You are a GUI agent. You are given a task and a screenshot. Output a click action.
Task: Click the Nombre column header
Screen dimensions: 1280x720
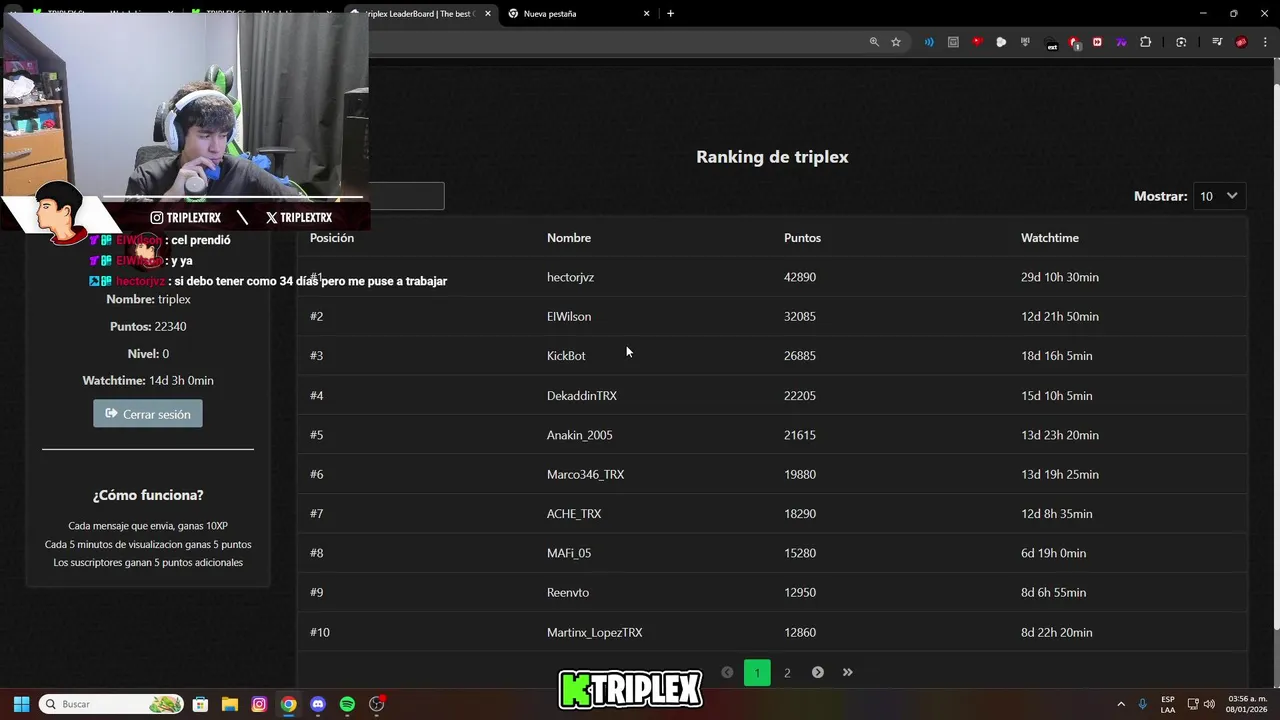(569, 238)
